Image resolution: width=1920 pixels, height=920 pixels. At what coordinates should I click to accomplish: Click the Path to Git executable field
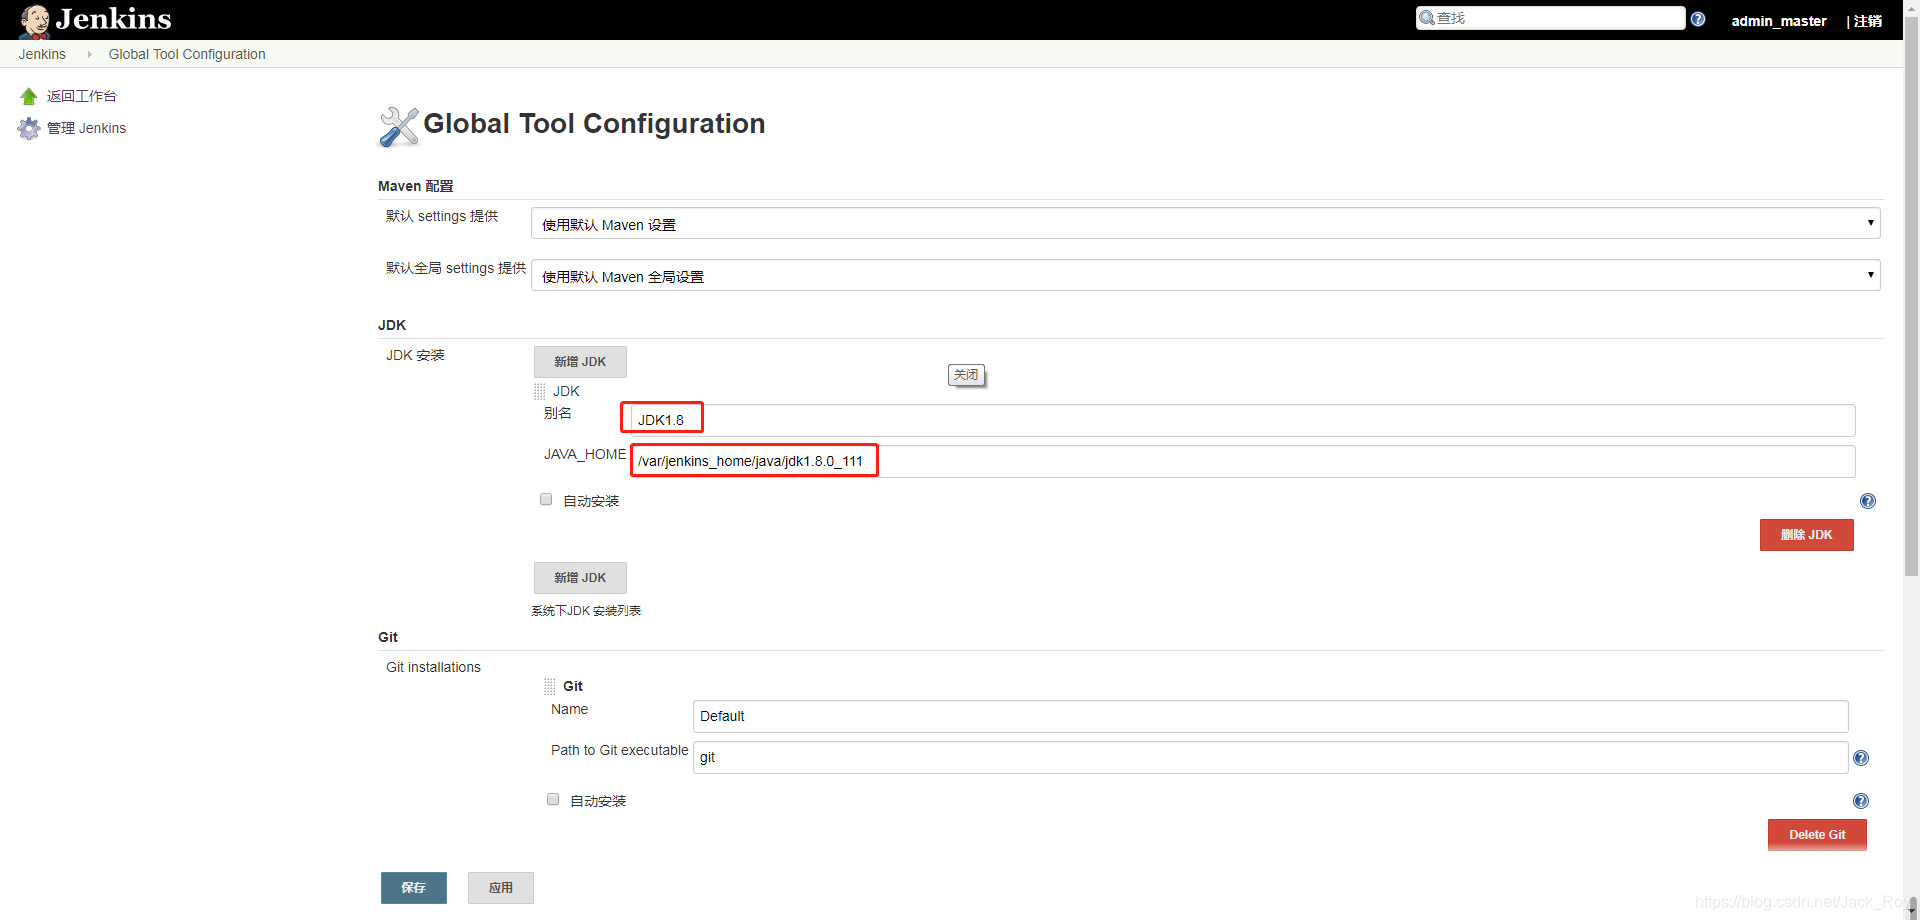click(x=1270, y=757)
